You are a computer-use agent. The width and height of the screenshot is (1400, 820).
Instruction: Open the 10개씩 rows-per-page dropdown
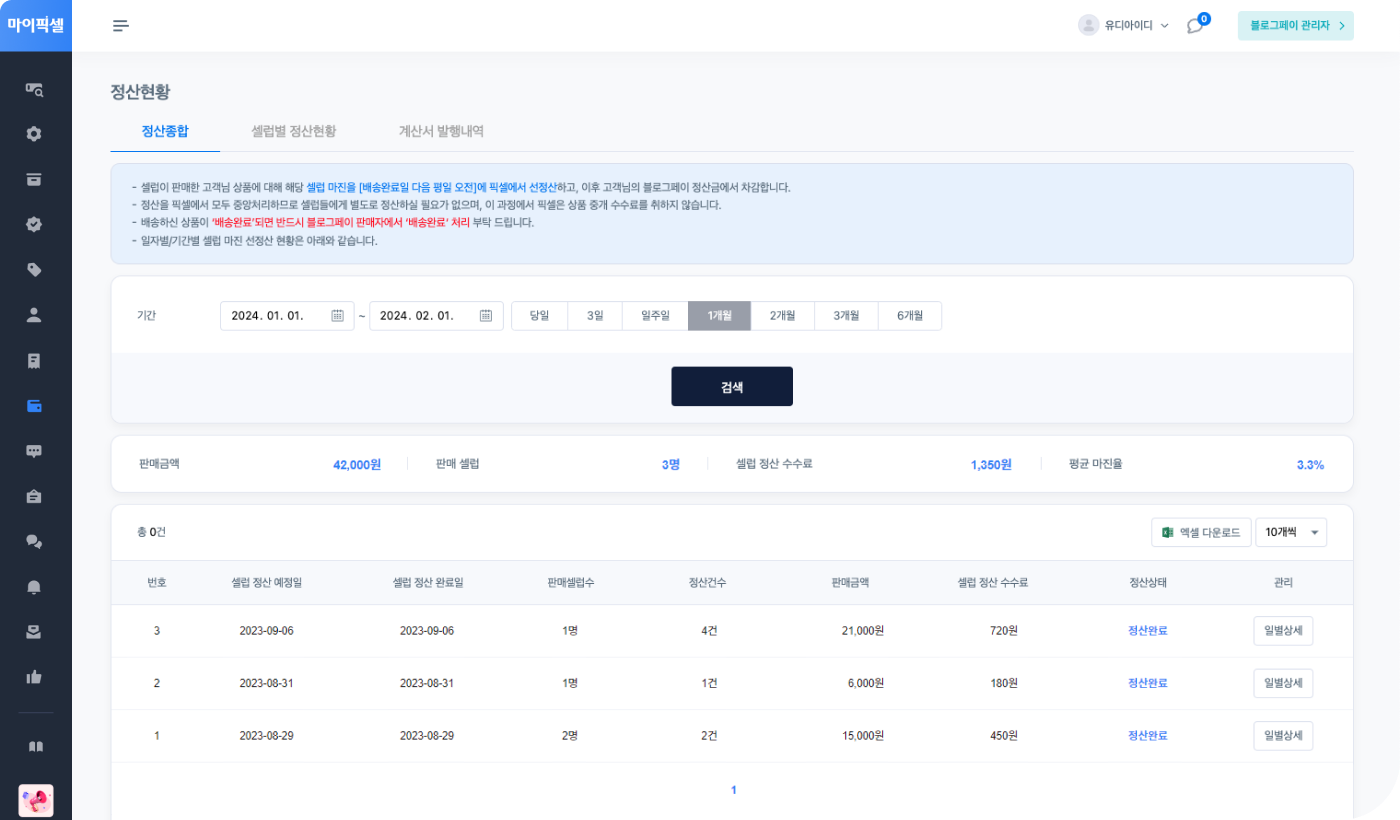click(x=1290, y=533)
